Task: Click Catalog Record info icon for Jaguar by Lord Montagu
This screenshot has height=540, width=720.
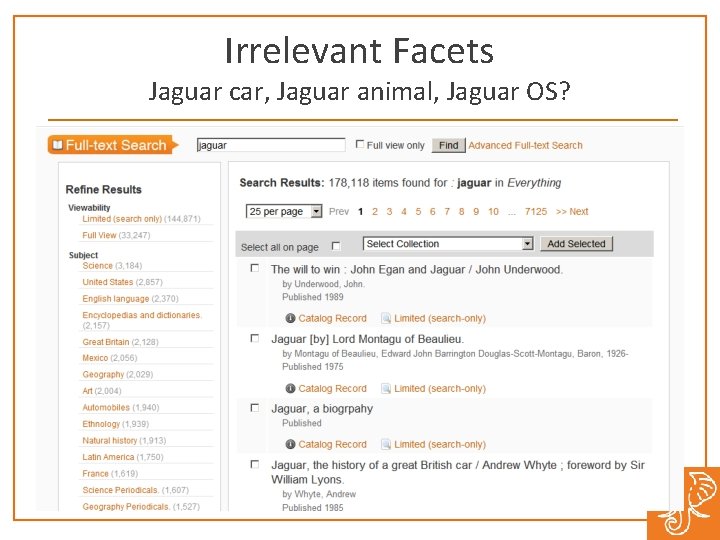Action: coord(290,388)
